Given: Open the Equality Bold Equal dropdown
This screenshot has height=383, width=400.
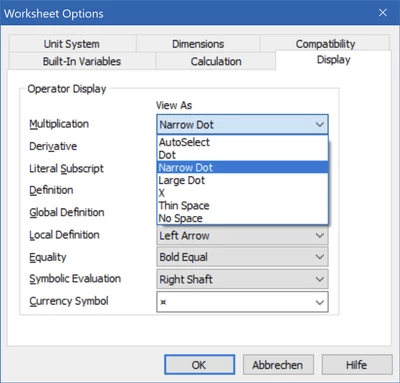Looking at the screenshot, I should coord(242,257).
